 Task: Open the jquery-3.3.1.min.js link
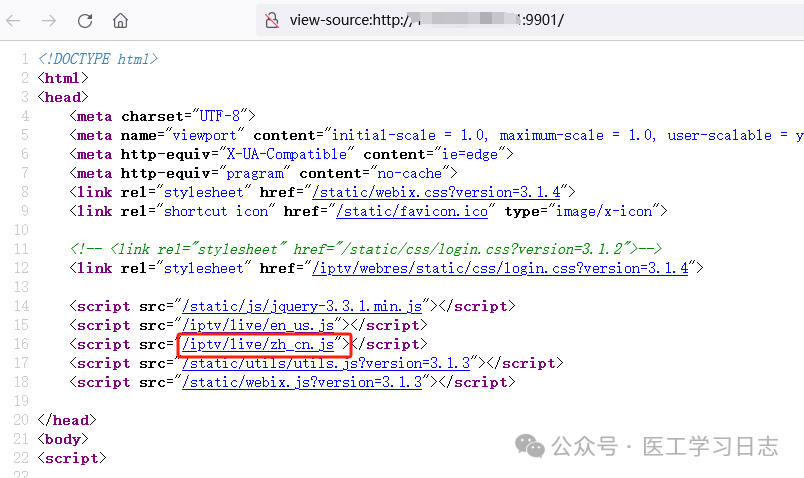(302, 306)
